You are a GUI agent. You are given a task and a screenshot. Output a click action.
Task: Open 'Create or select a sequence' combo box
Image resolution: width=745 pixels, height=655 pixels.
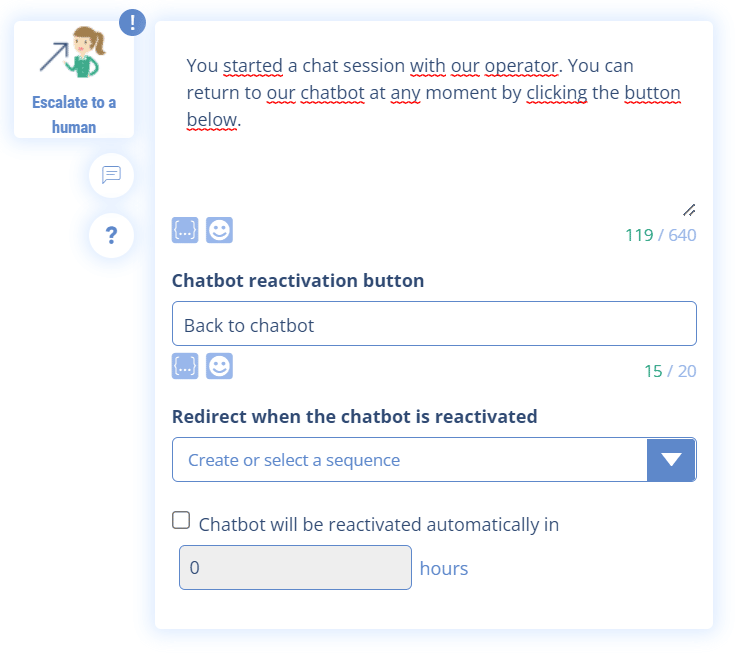410,460
